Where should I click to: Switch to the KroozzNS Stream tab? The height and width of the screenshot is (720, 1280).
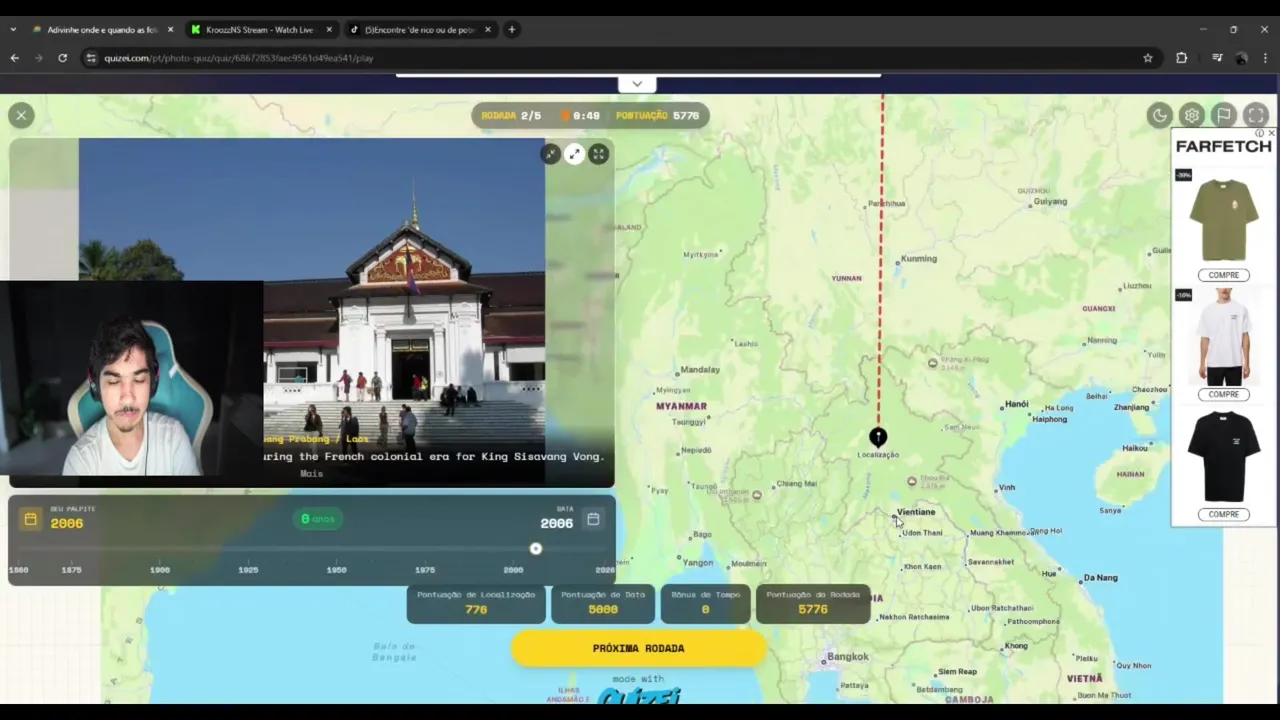coord(259,30)
